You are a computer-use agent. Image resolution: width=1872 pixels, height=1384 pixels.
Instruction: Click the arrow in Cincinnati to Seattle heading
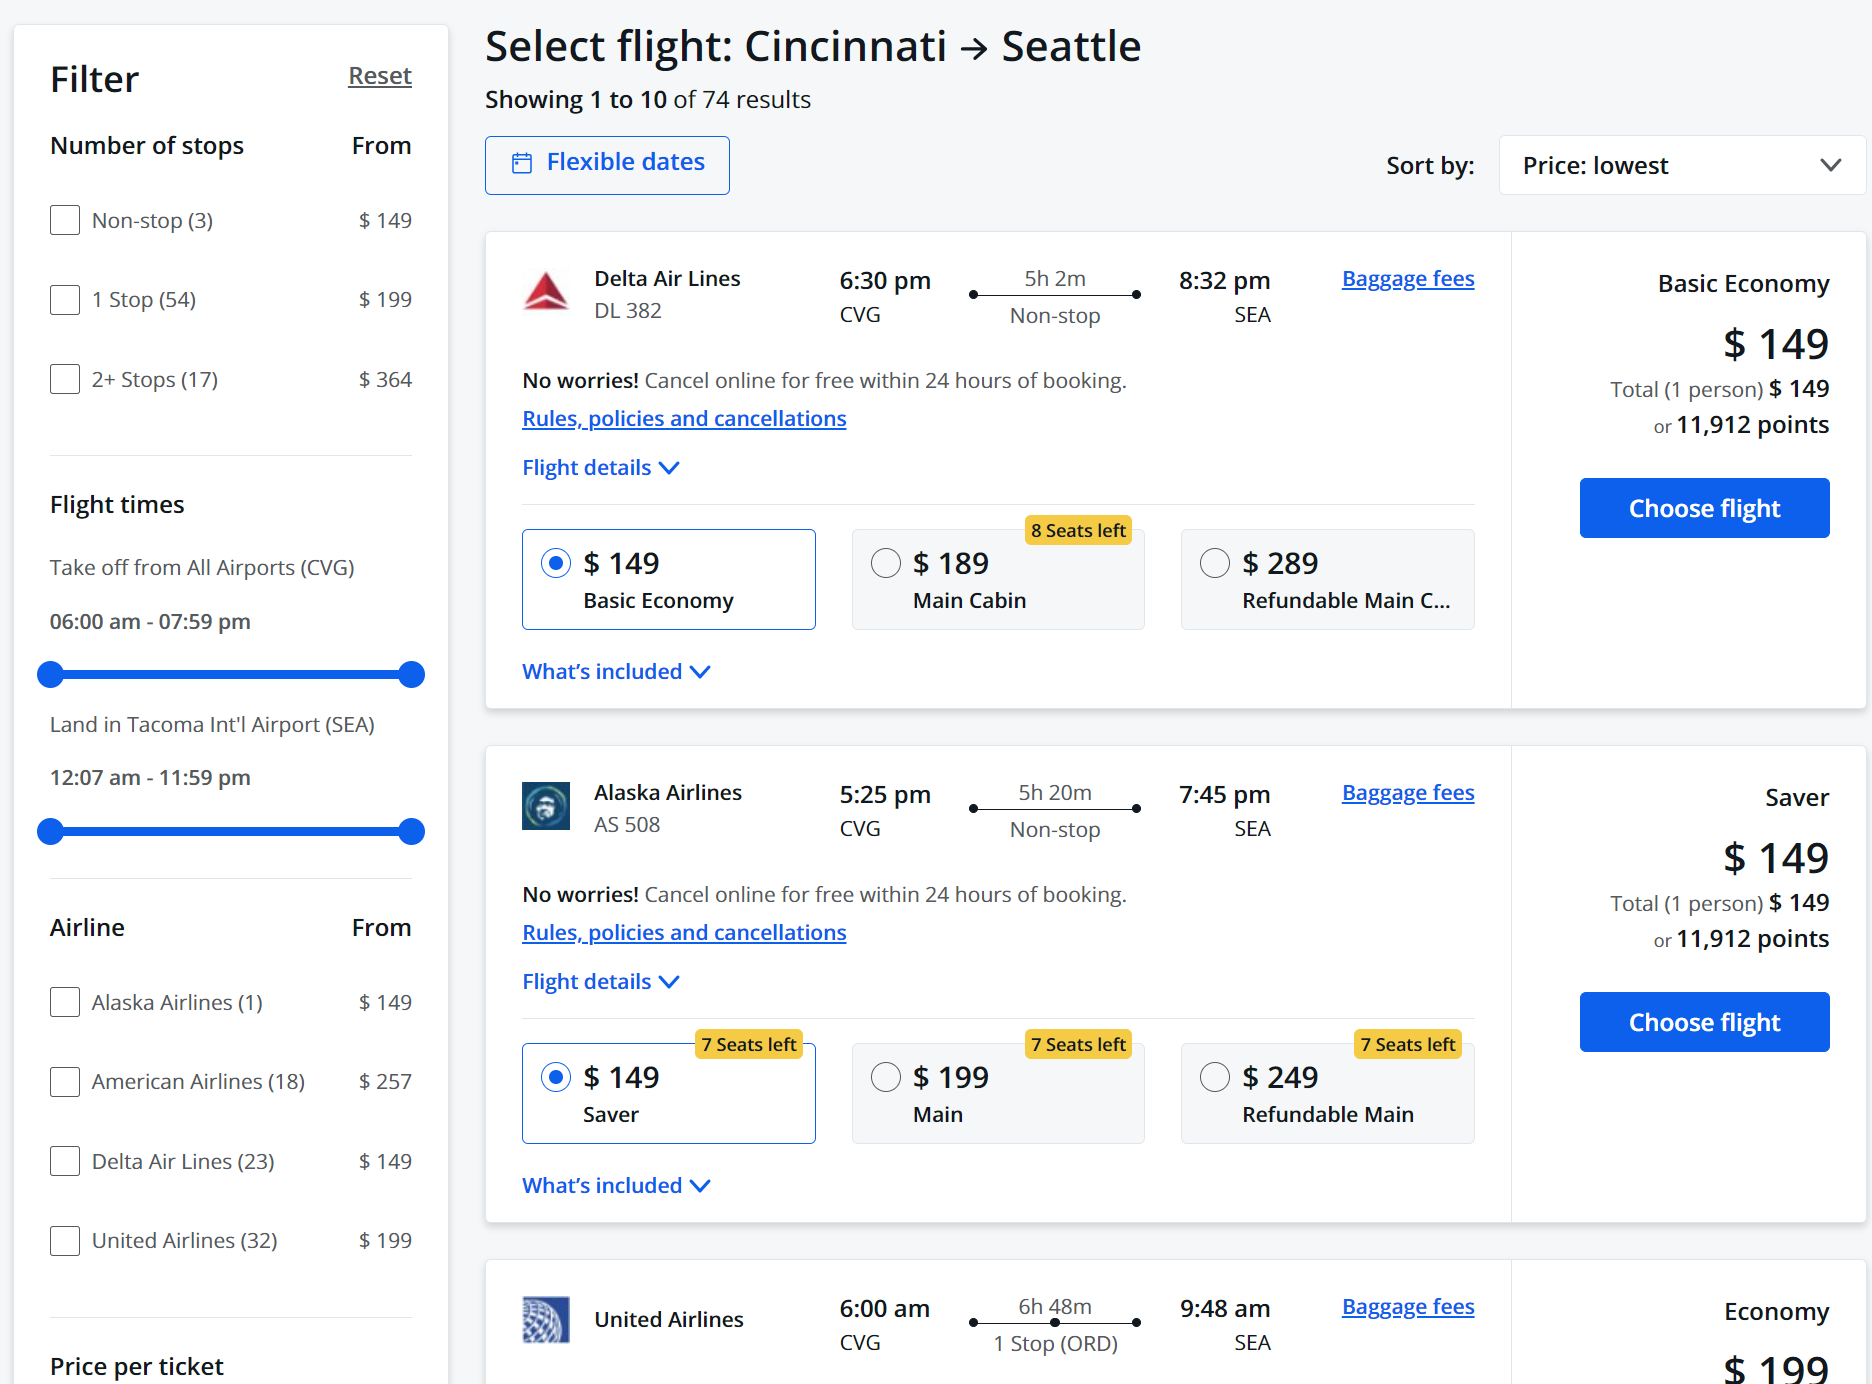pyautogui.click(x=973, y=45)
